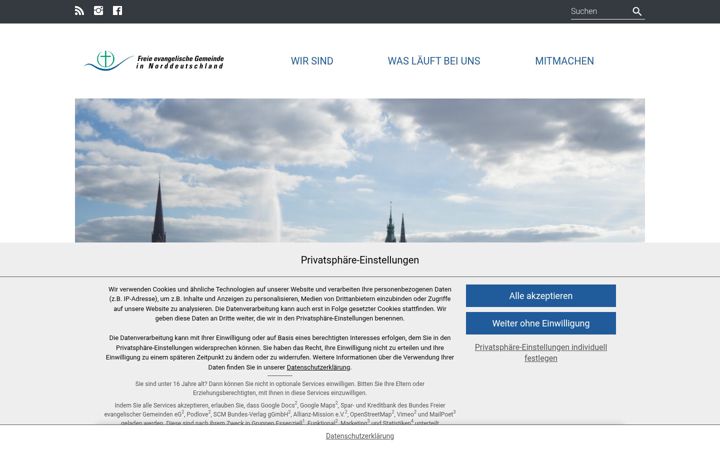Open the MITMACHEN menu
The height and width of the screenshot is (450, 720).
click(564, 61)
